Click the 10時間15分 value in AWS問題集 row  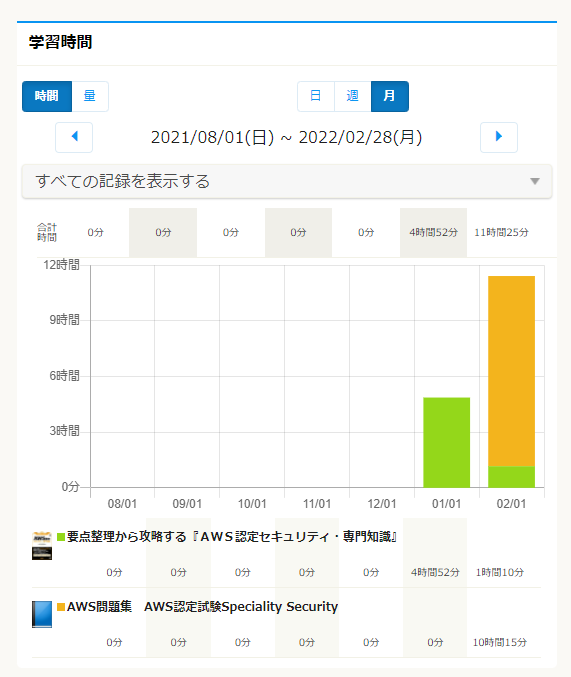[500, 642]
